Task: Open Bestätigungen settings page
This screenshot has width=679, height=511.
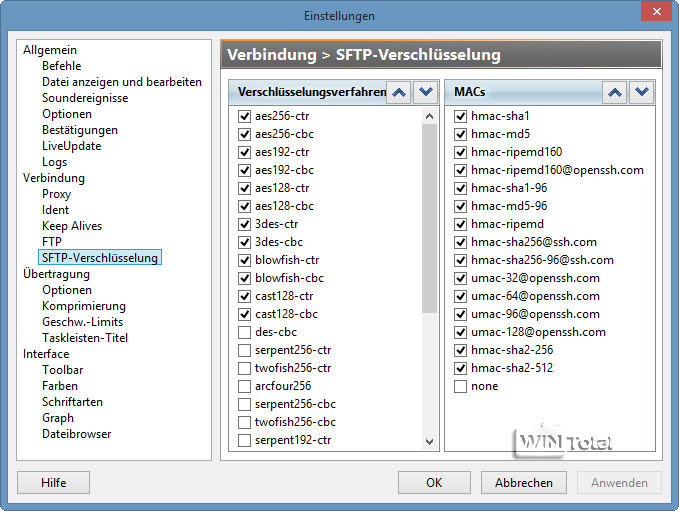Action: click(x=80, y=130)
